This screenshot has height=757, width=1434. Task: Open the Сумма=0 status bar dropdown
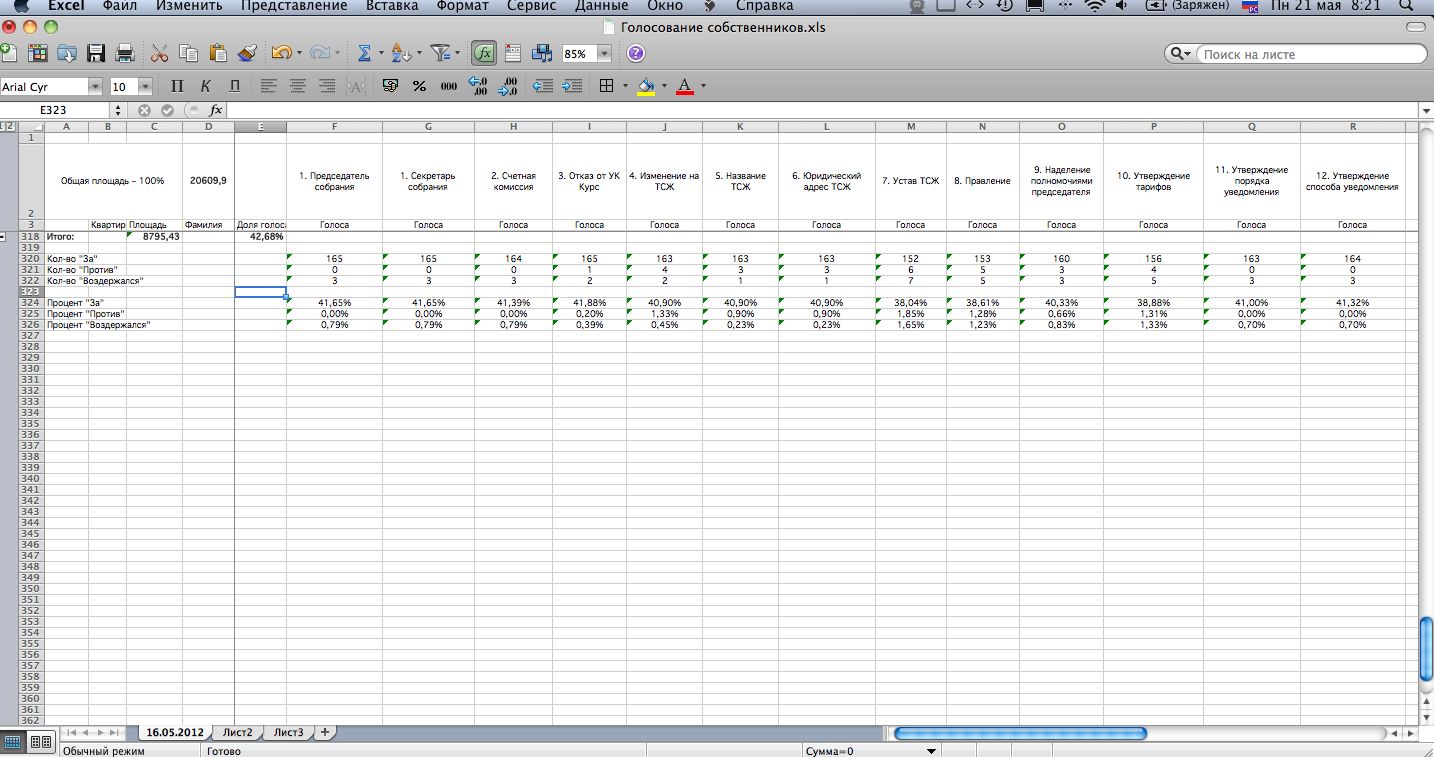[932, 751]
